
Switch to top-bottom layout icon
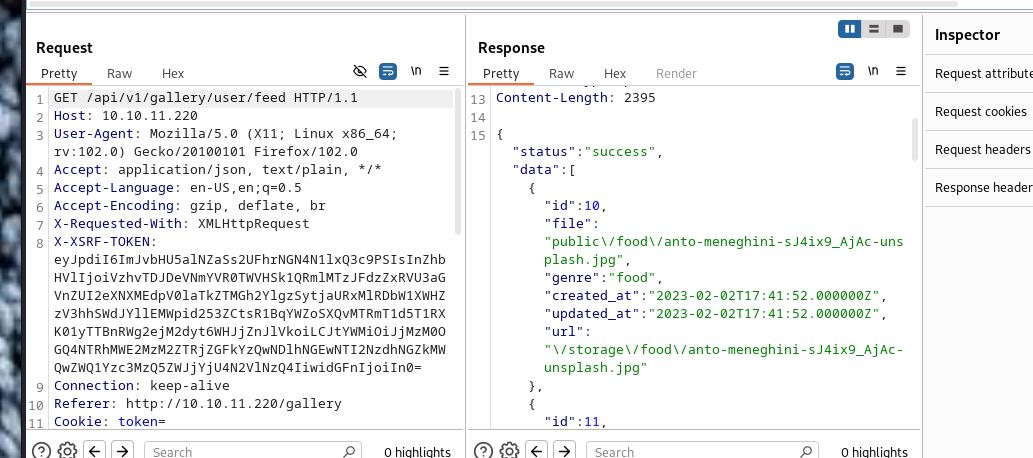click(874, 29)
